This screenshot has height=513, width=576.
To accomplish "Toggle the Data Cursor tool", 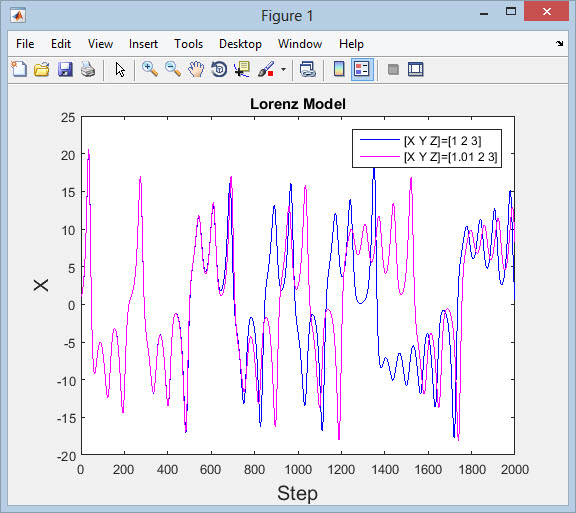I will point(242,69).
